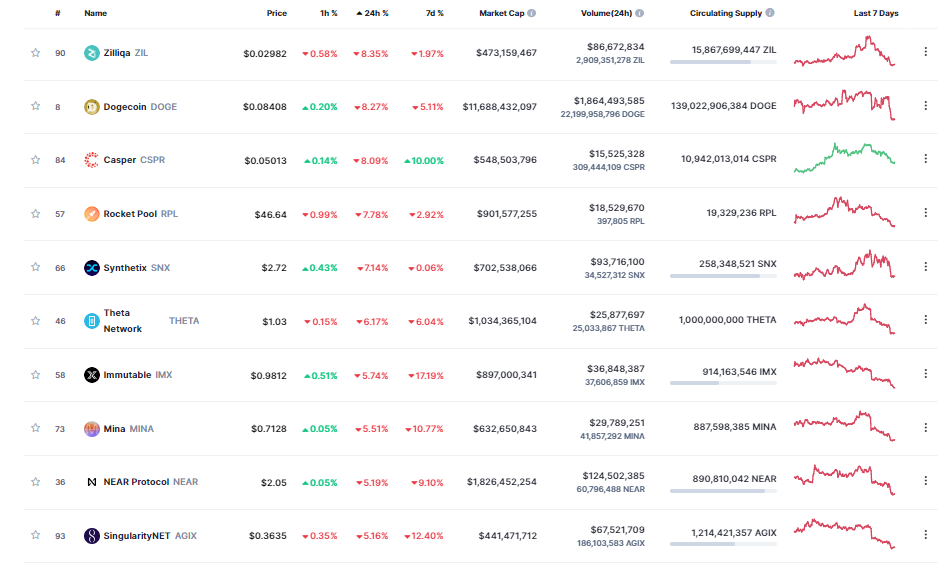Sort by Circulating Supply header text
This screenshot has width=948, height=569.
coord(726,13)
